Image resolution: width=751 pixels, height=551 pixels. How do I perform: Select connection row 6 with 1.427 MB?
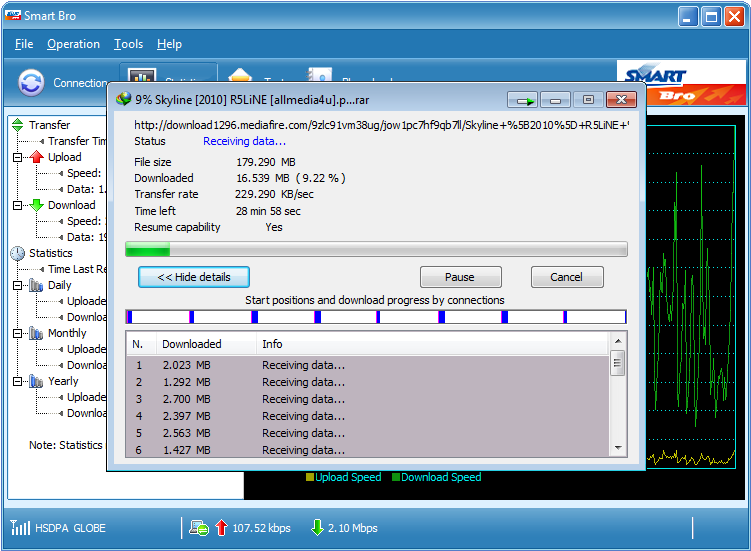coord(367,449)
